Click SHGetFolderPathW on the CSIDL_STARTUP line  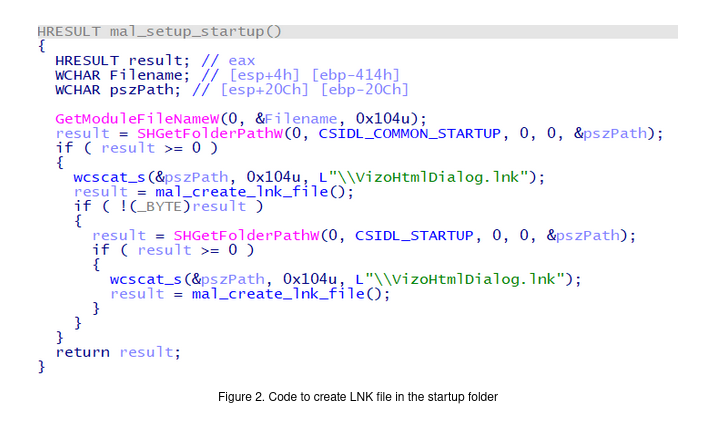pyautogui.click(x=246, y=236)
